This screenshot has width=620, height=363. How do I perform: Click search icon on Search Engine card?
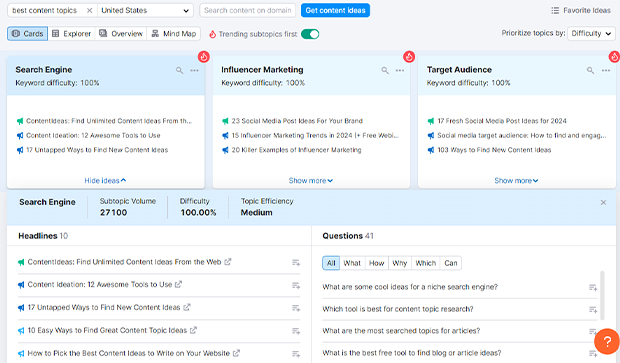point(180,70)
